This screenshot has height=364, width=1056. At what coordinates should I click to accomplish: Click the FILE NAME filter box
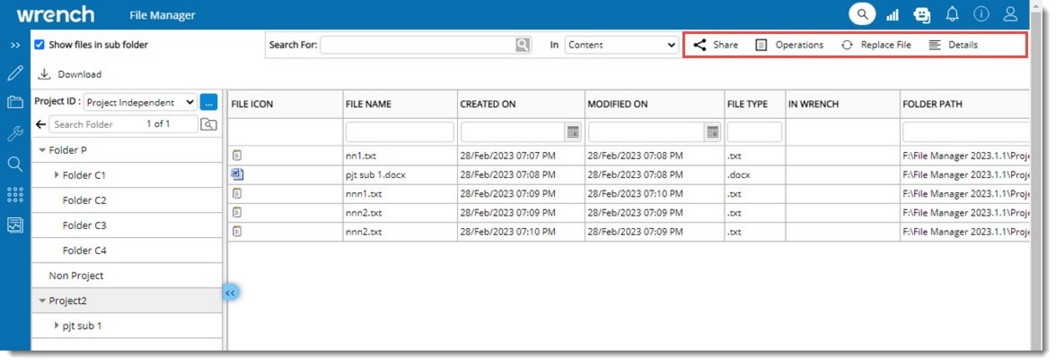coord(399,132)
